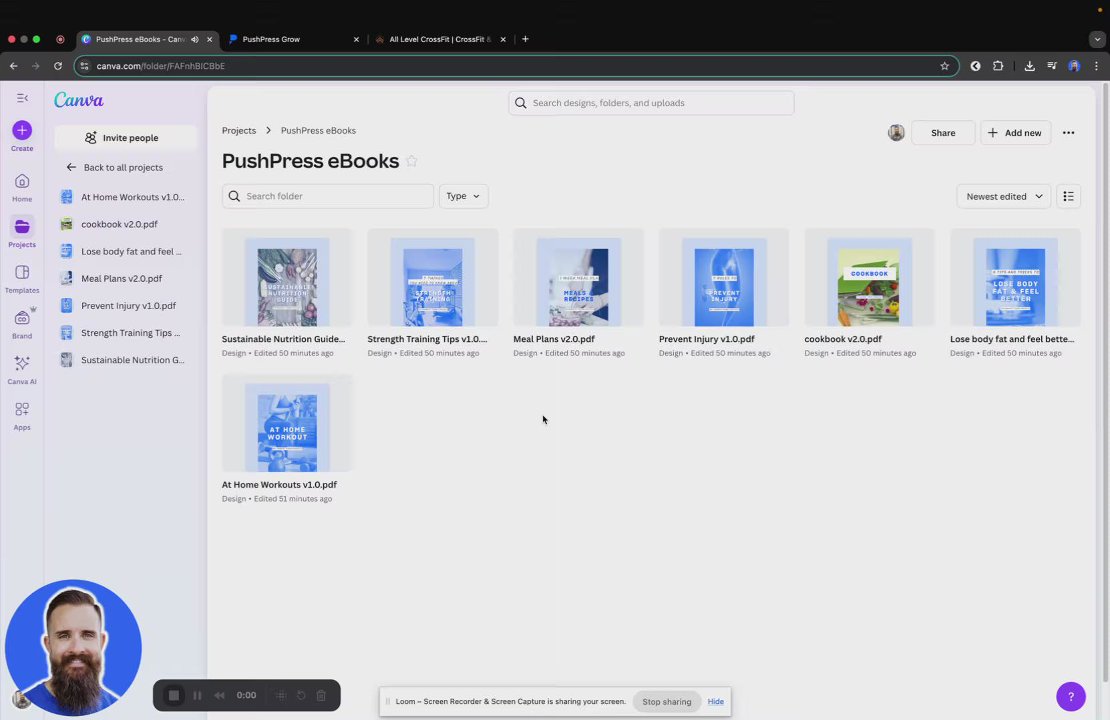Open the purple help question button

coord(1070,697)
